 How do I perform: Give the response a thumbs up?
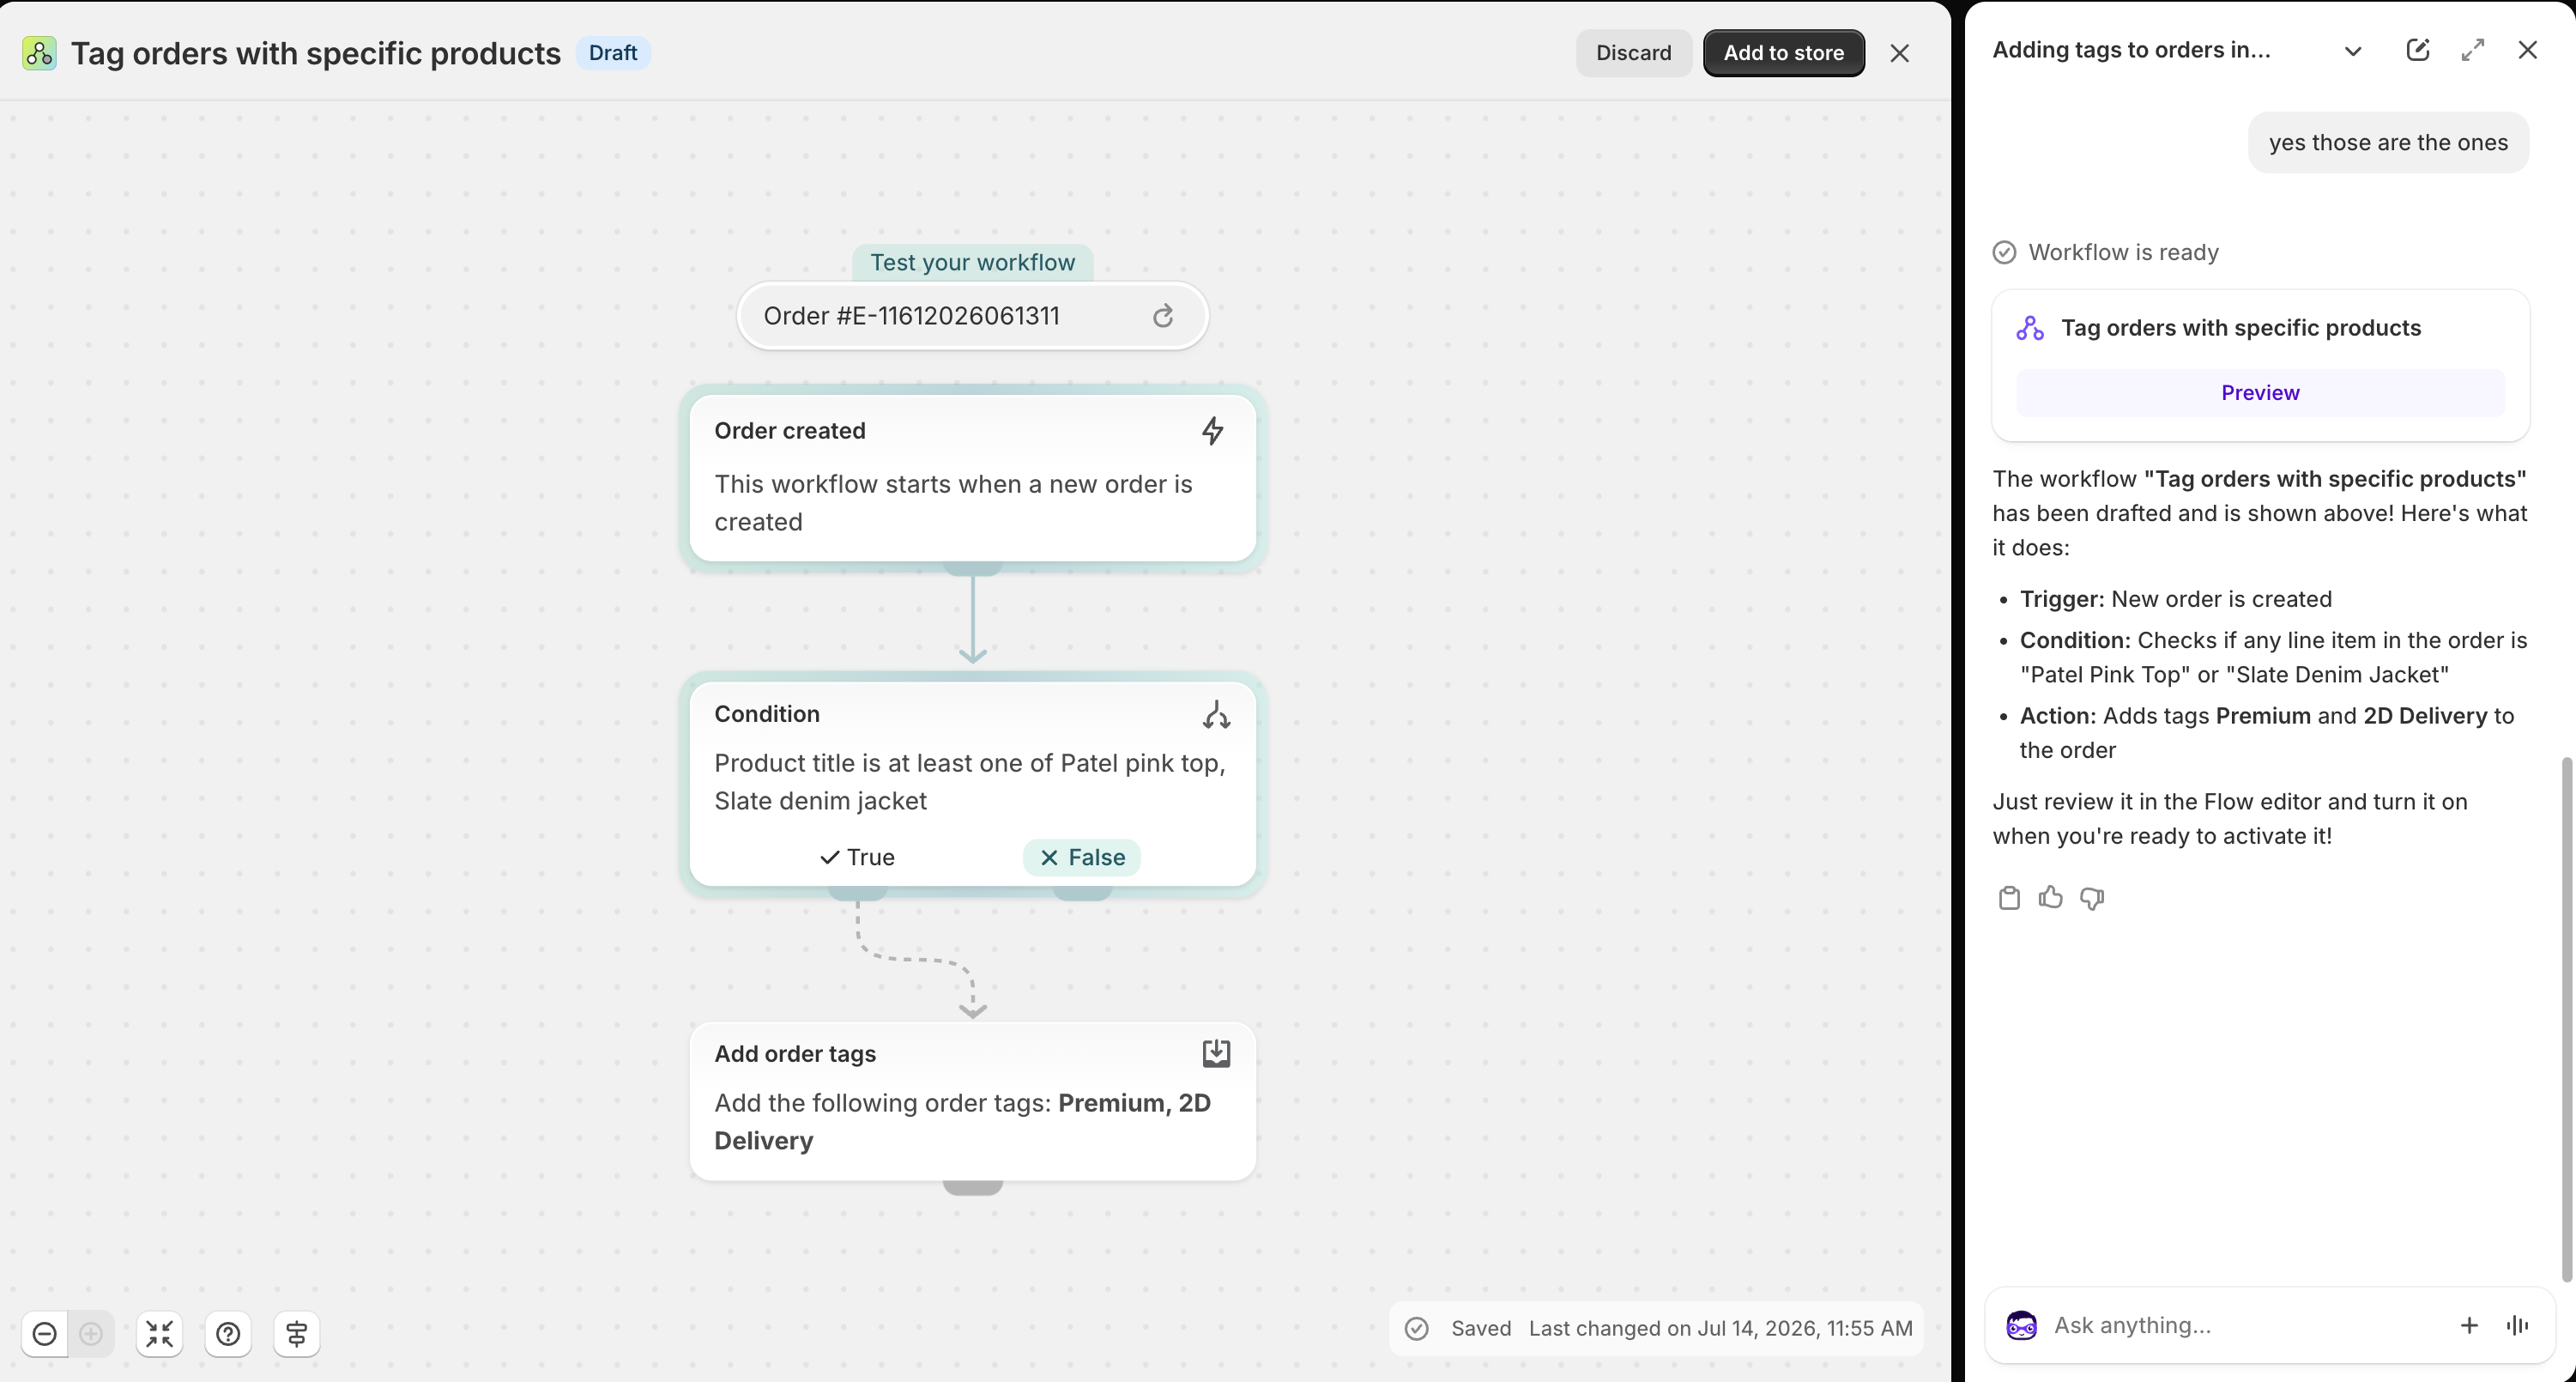pyautogui.click(x=2050, y=898)
